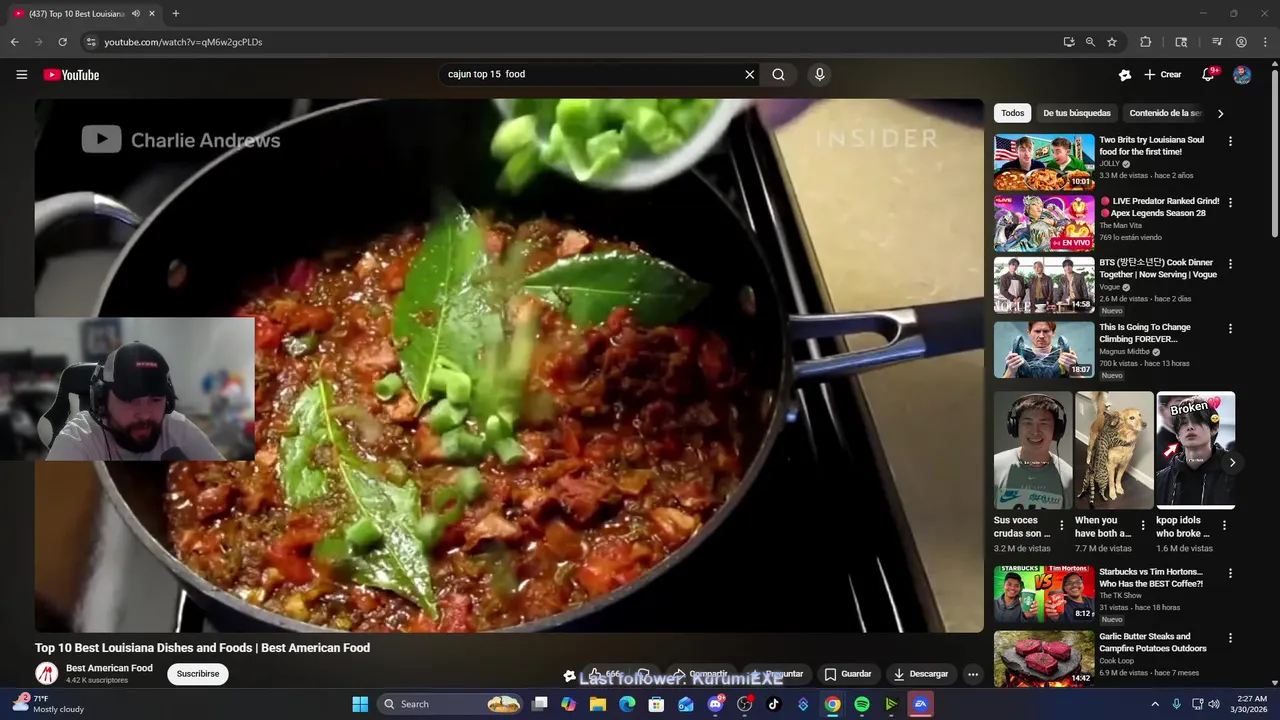Open File Explorer from the taskbar
This screenshot has height=720, width=1280.
(598, 704)
